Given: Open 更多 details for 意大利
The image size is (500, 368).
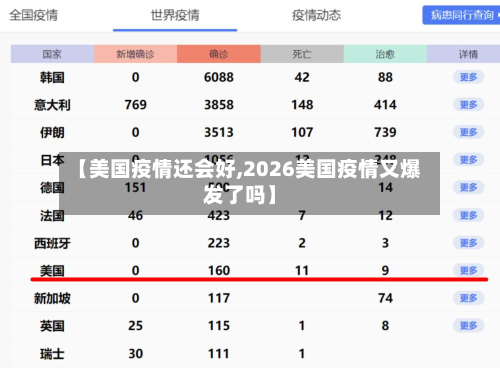Looking at the screenshot, I should pos(468,105).
